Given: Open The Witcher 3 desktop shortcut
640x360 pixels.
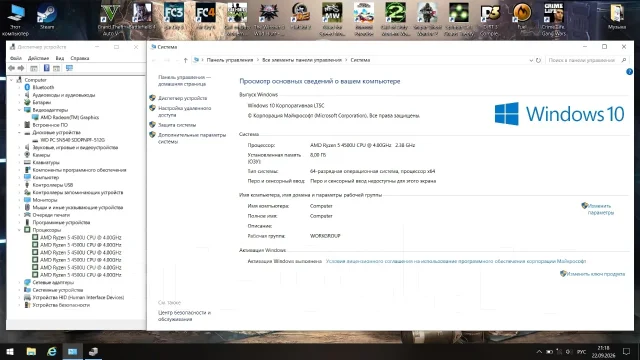Looking at the screenshot, I should point(269,19).
